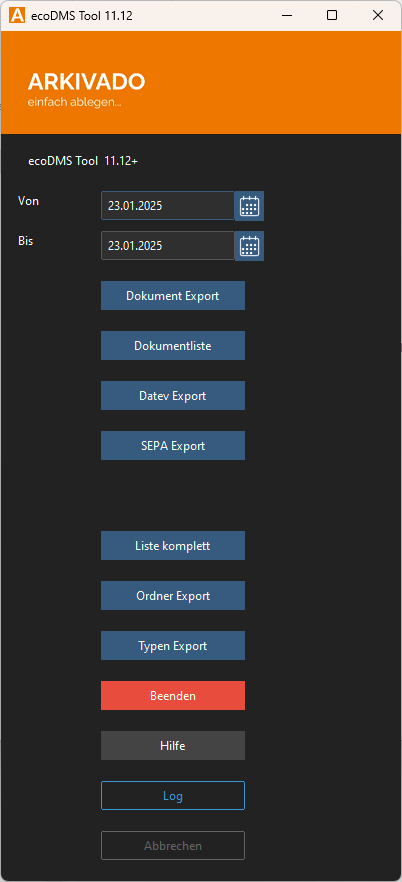This screenshot has height=882, width=402.
Task: Start the Dokument Export
Action: [173, 295]
